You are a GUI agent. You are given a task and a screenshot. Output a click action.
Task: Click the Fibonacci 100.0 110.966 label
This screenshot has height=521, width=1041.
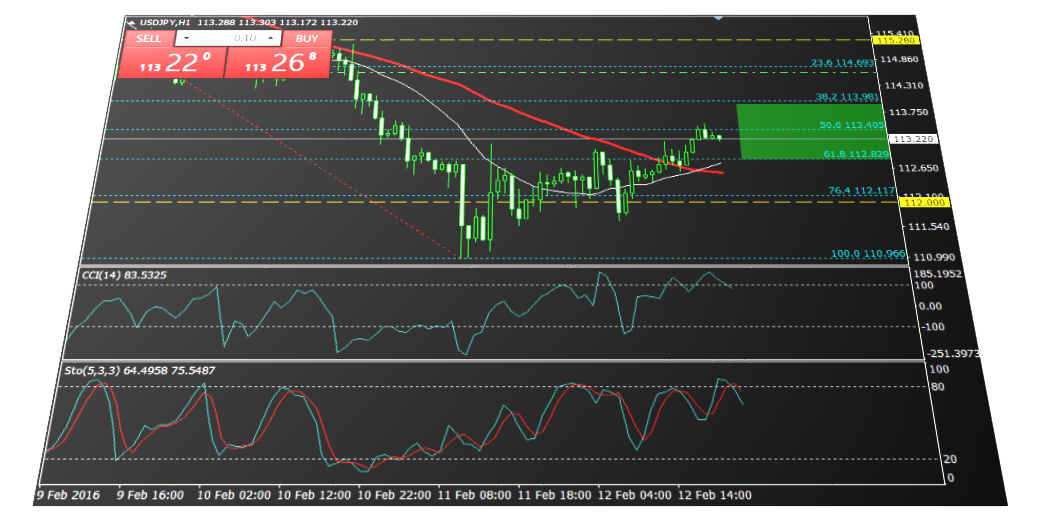tap(868, 254)
